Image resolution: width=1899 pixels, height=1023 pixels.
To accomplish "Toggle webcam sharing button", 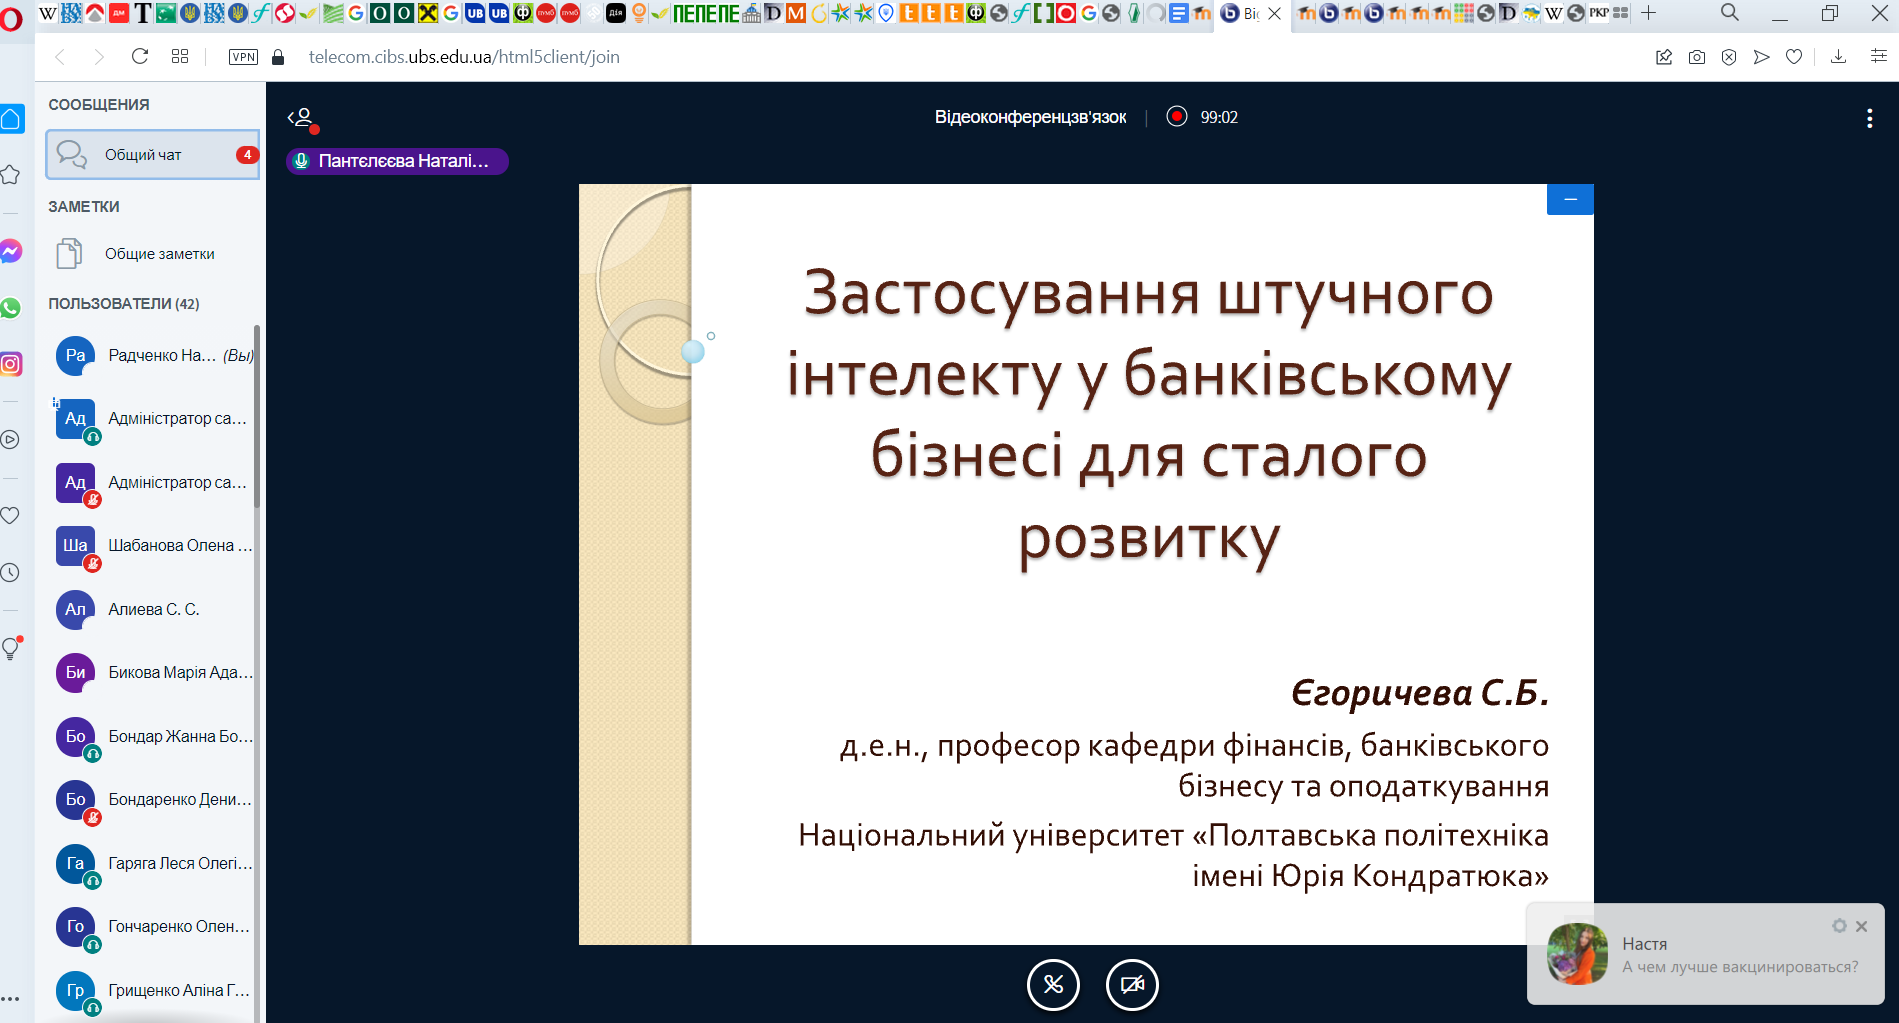I will [1132, 985].
